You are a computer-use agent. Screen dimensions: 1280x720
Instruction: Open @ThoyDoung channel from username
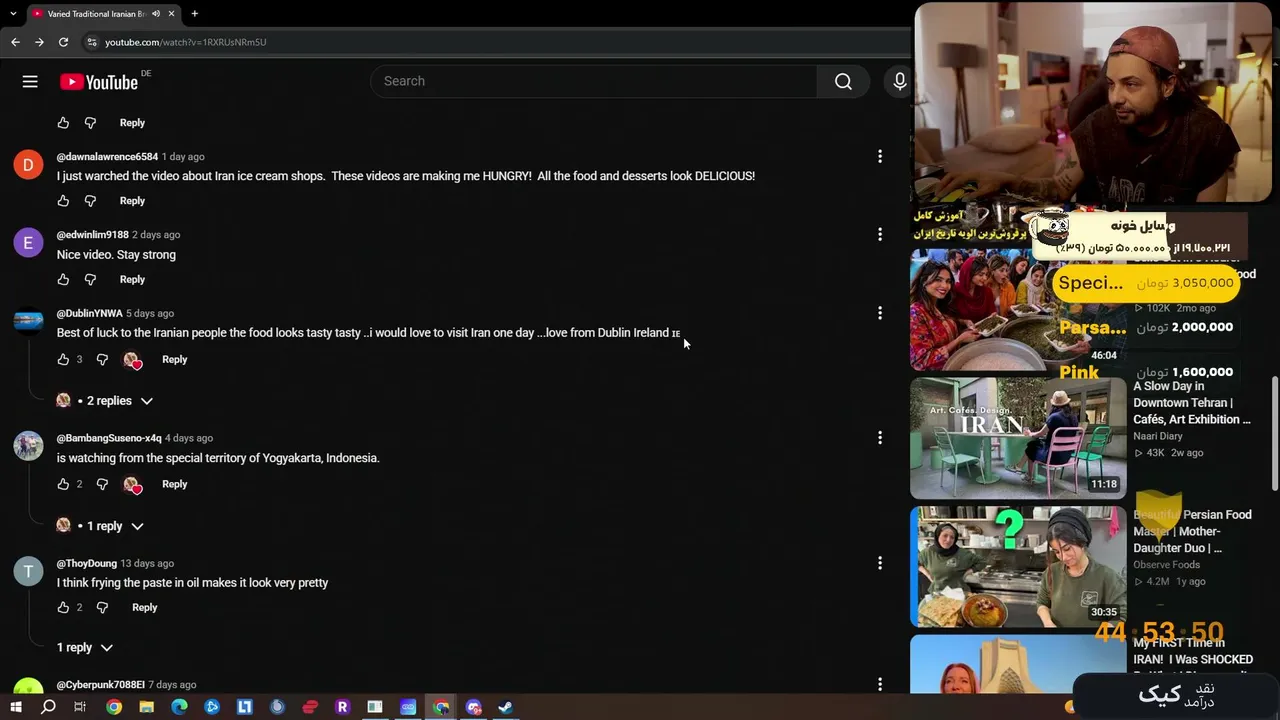click(x=87, y=564)
